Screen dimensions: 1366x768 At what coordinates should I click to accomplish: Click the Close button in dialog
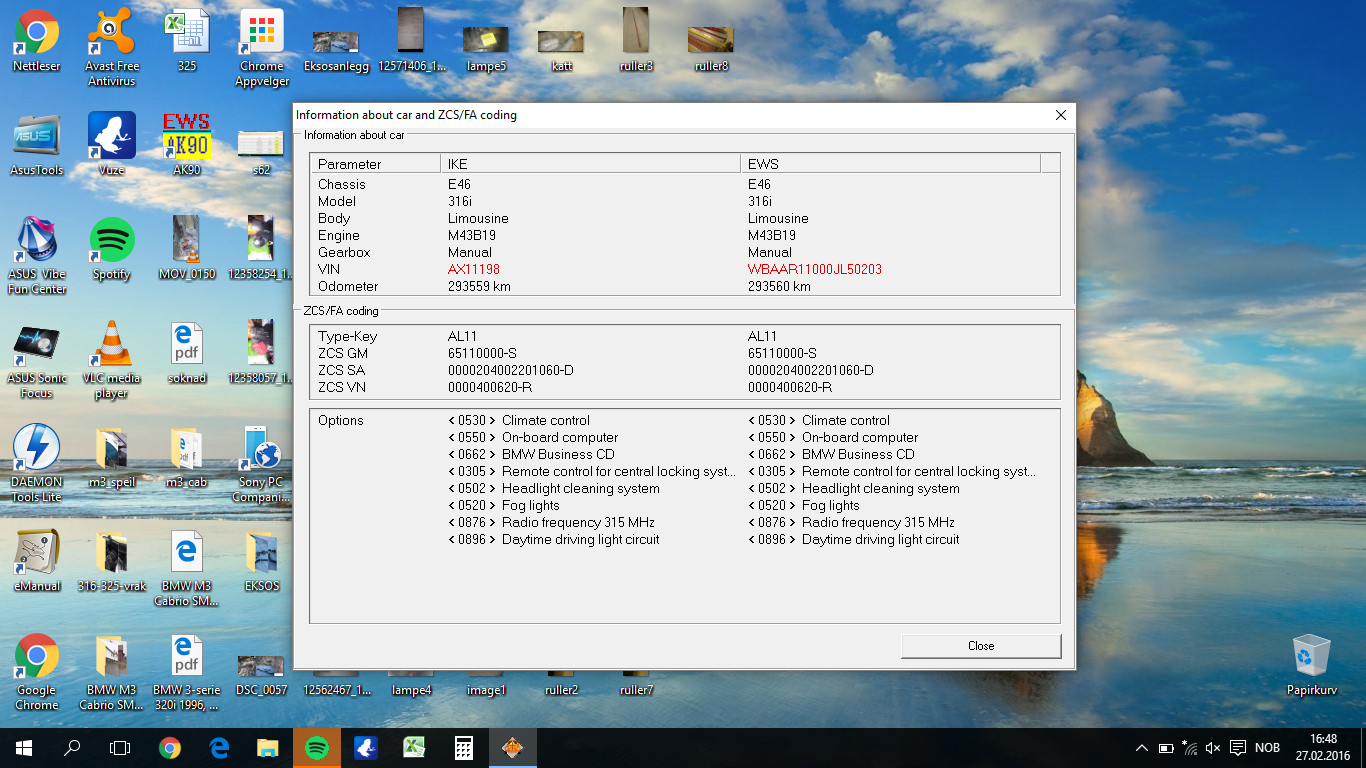tap(981, 646)
